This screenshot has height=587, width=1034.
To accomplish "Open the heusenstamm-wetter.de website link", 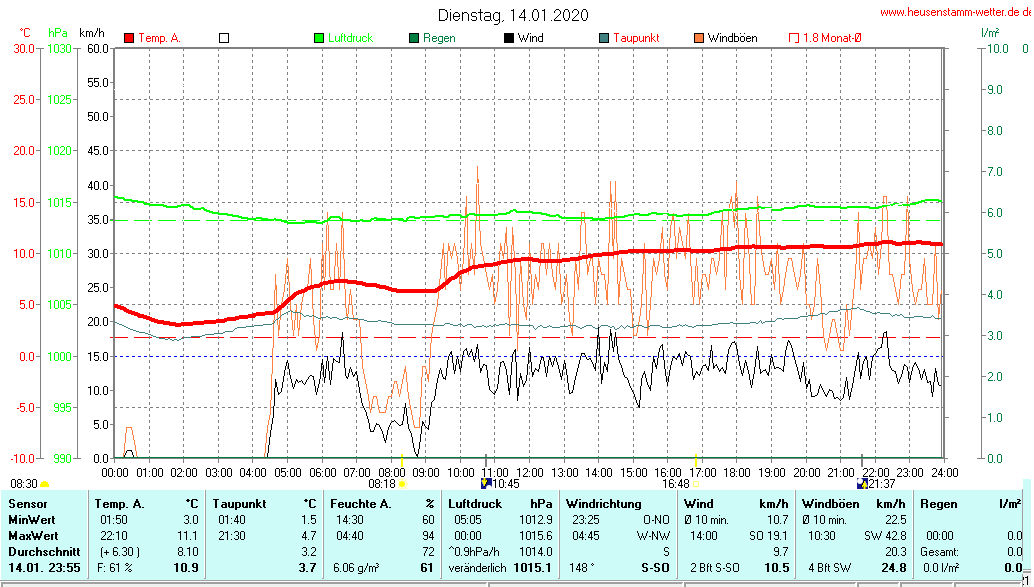I will [954, 12].
